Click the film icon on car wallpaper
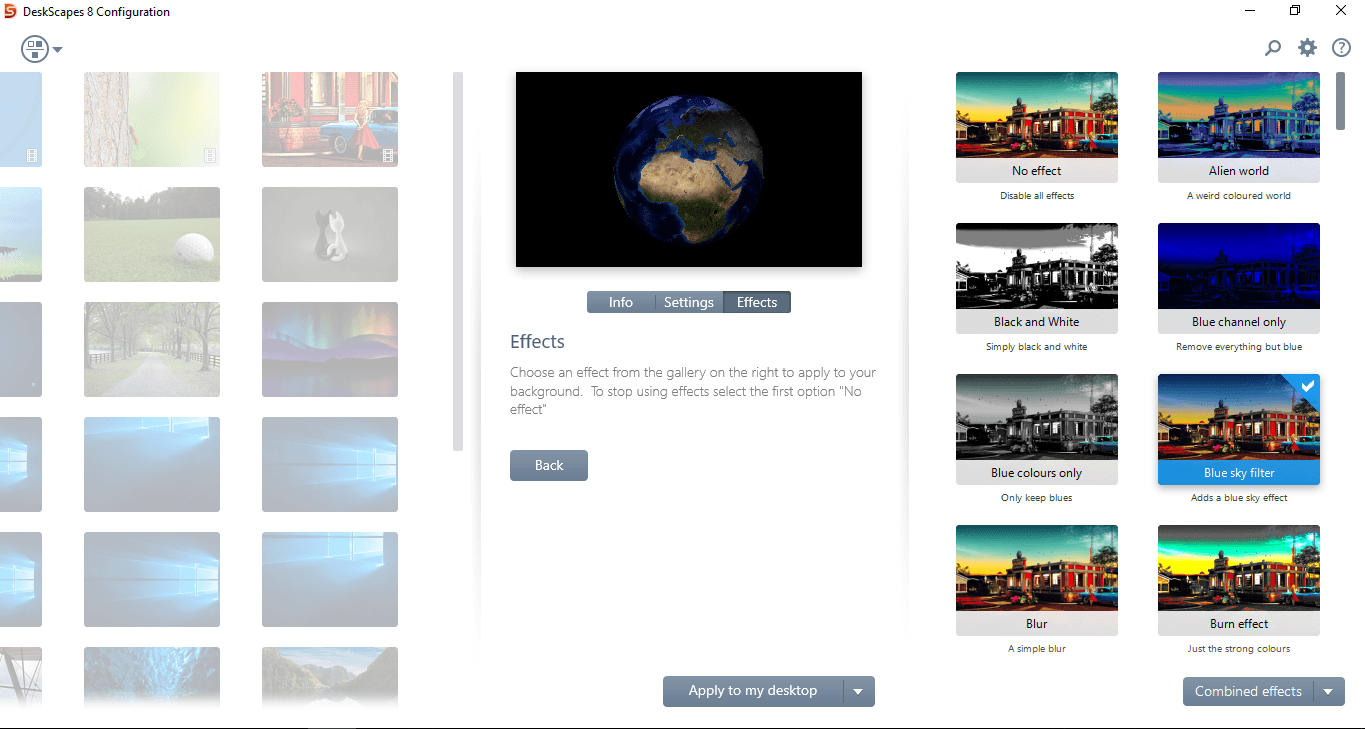This screenshot has width=1365, height=729. point(388,155)
